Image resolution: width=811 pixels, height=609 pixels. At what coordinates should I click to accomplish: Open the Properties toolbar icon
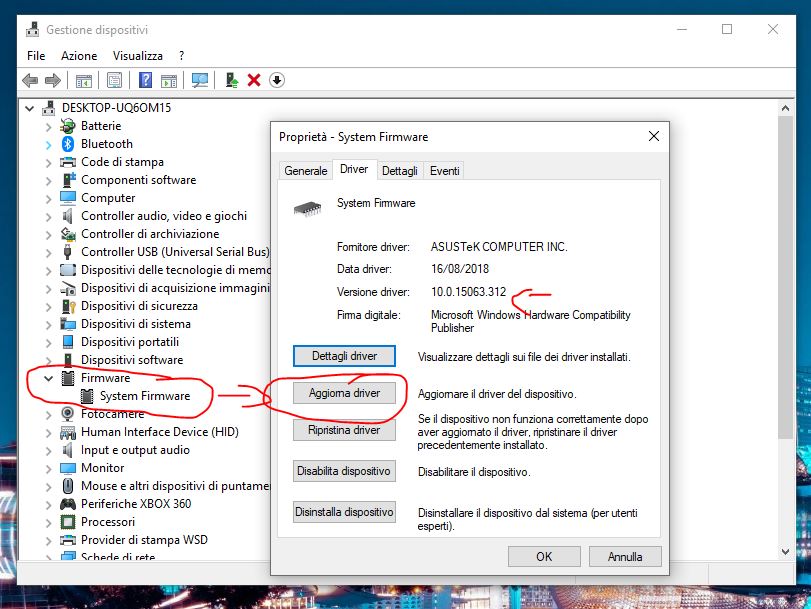[x=114, y=80]
